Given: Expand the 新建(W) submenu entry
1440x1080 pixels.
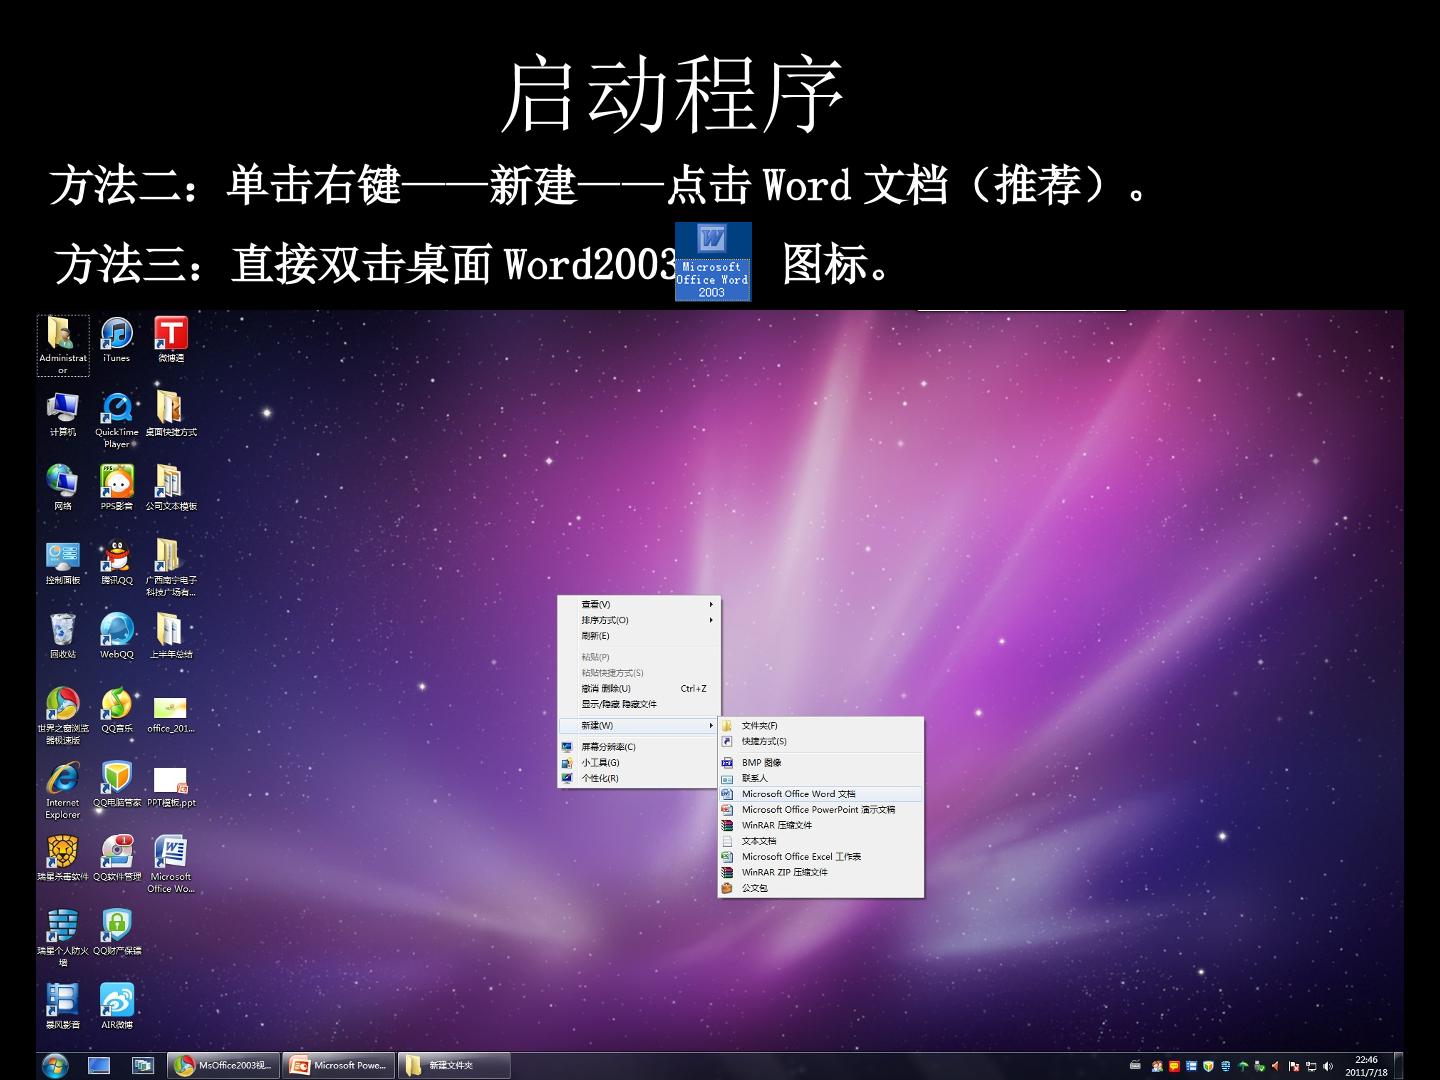Looking at the screenshot, I should 639,726.
